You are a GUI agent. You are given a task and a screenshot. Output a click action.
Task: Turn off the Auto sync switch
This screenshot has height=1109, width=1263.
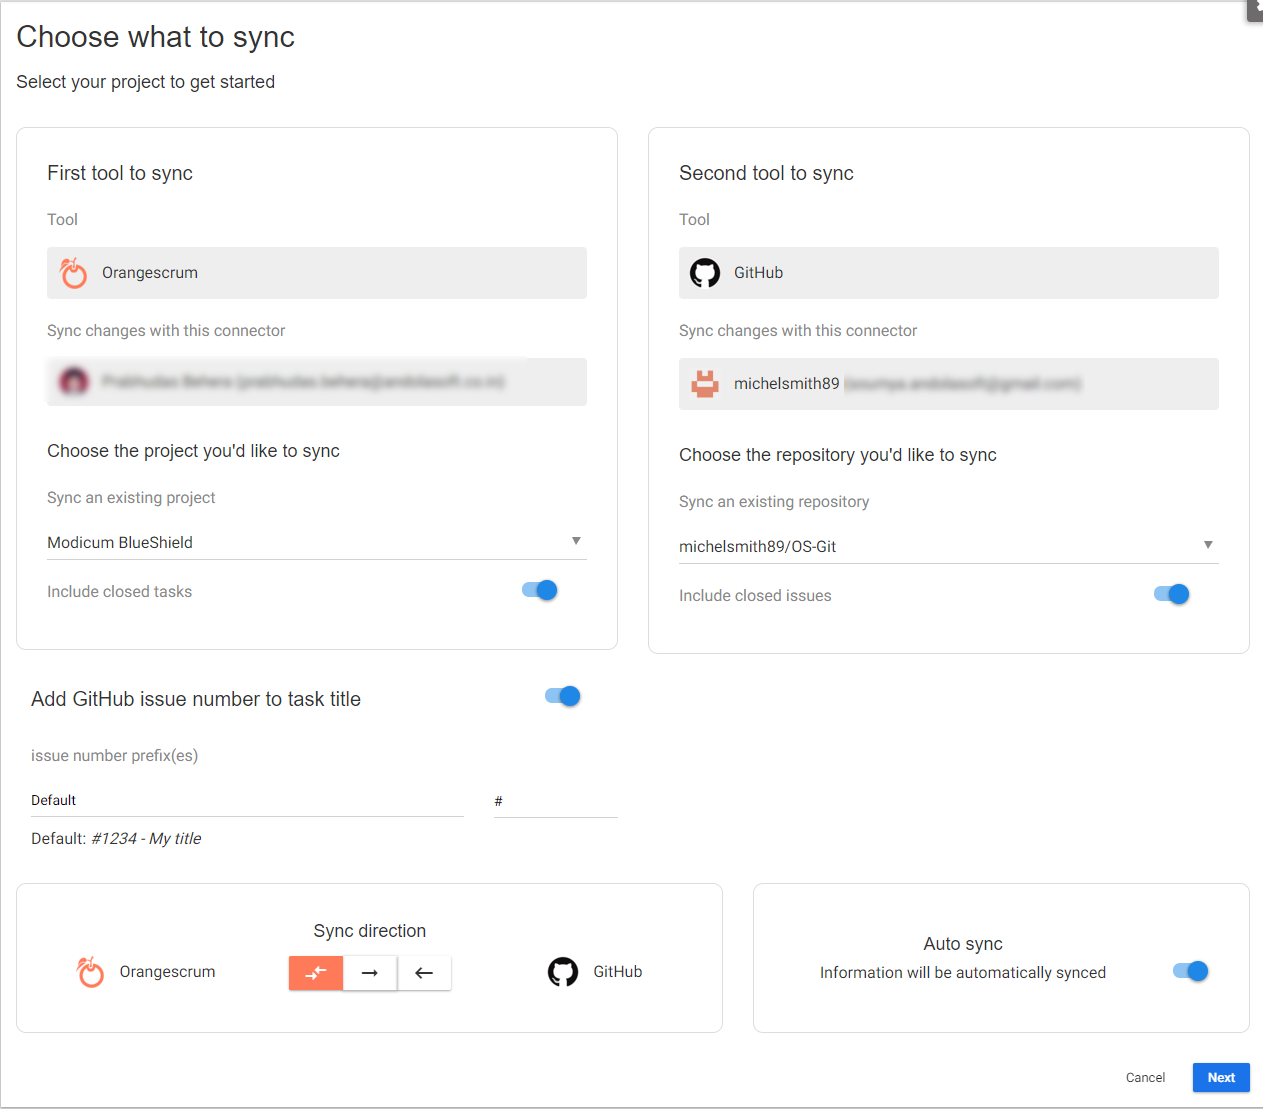1191,971
